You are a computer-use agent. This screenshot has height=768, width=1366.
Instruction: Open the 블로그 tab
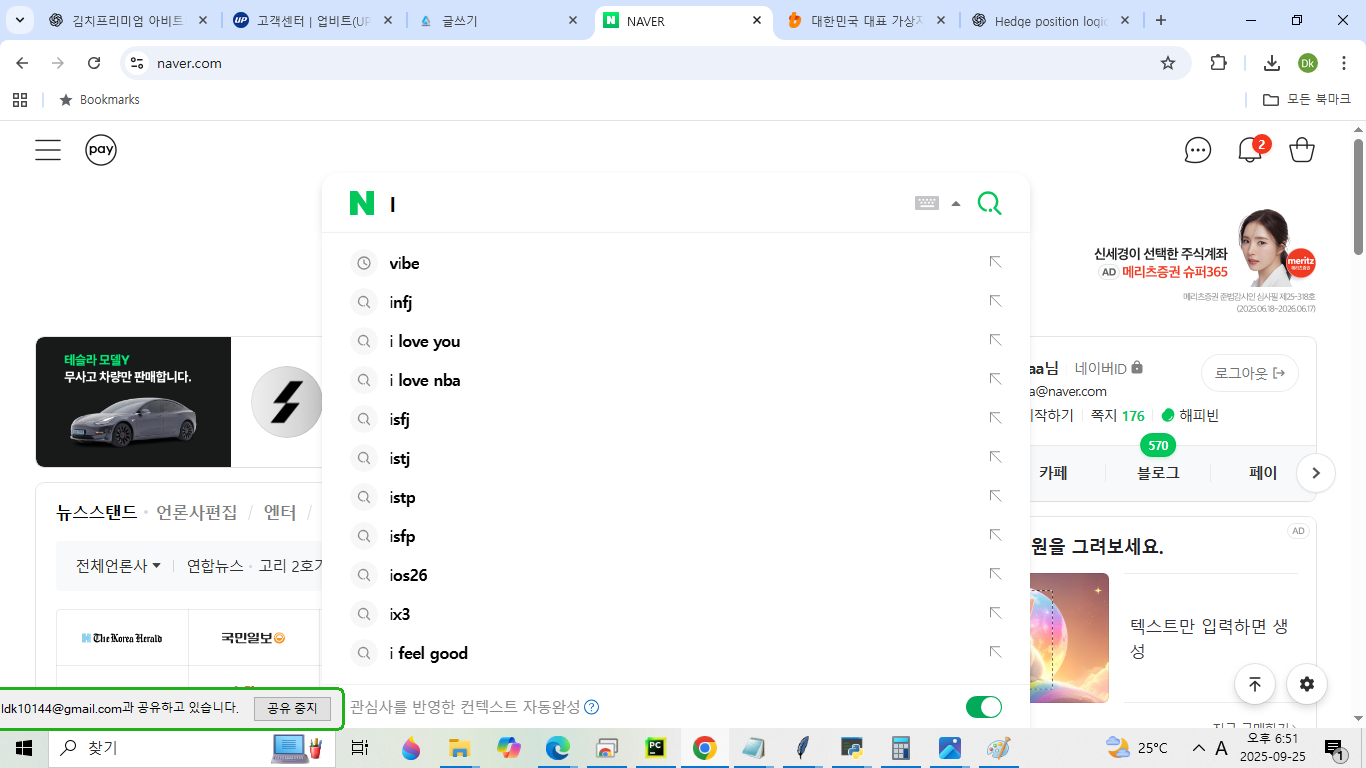point(1158,473)
